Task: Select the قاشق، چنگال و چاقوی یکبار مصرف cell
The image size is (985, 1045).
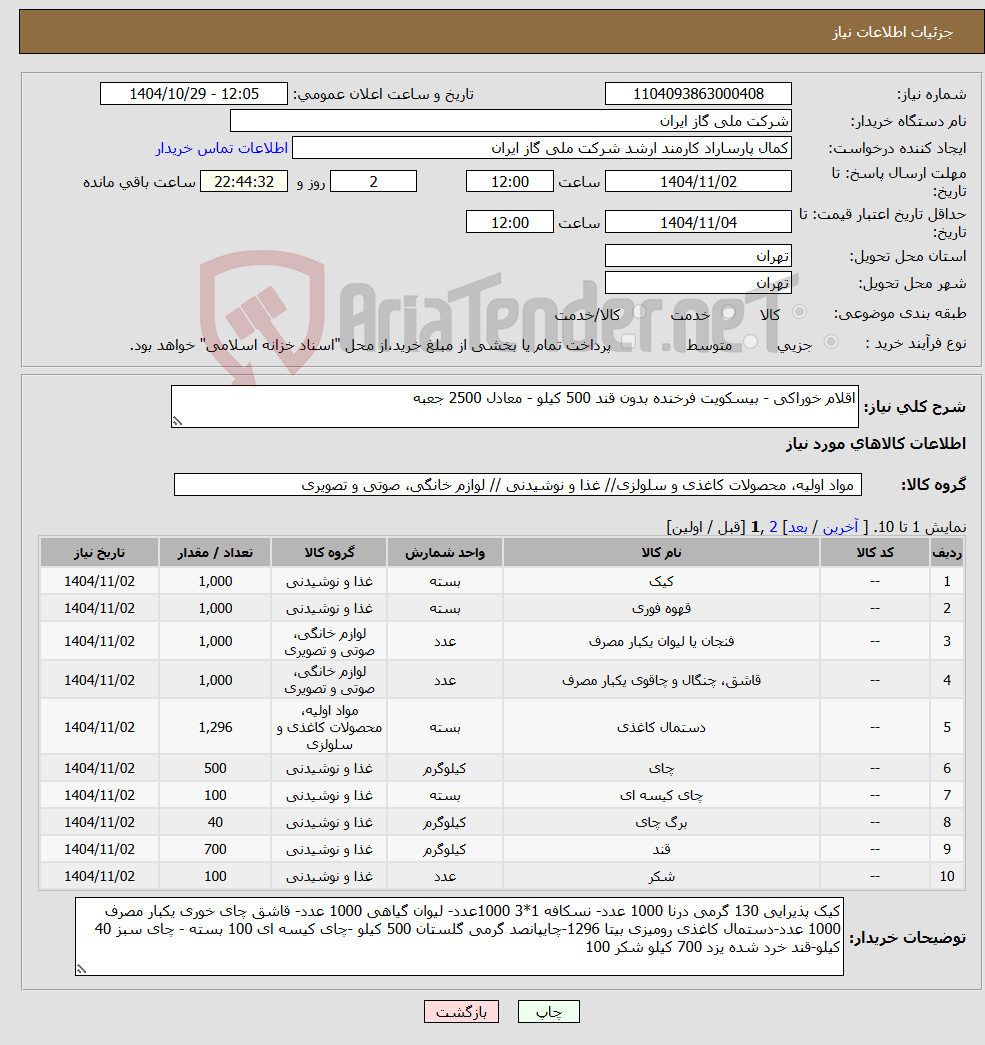Action: coord(661,680)
